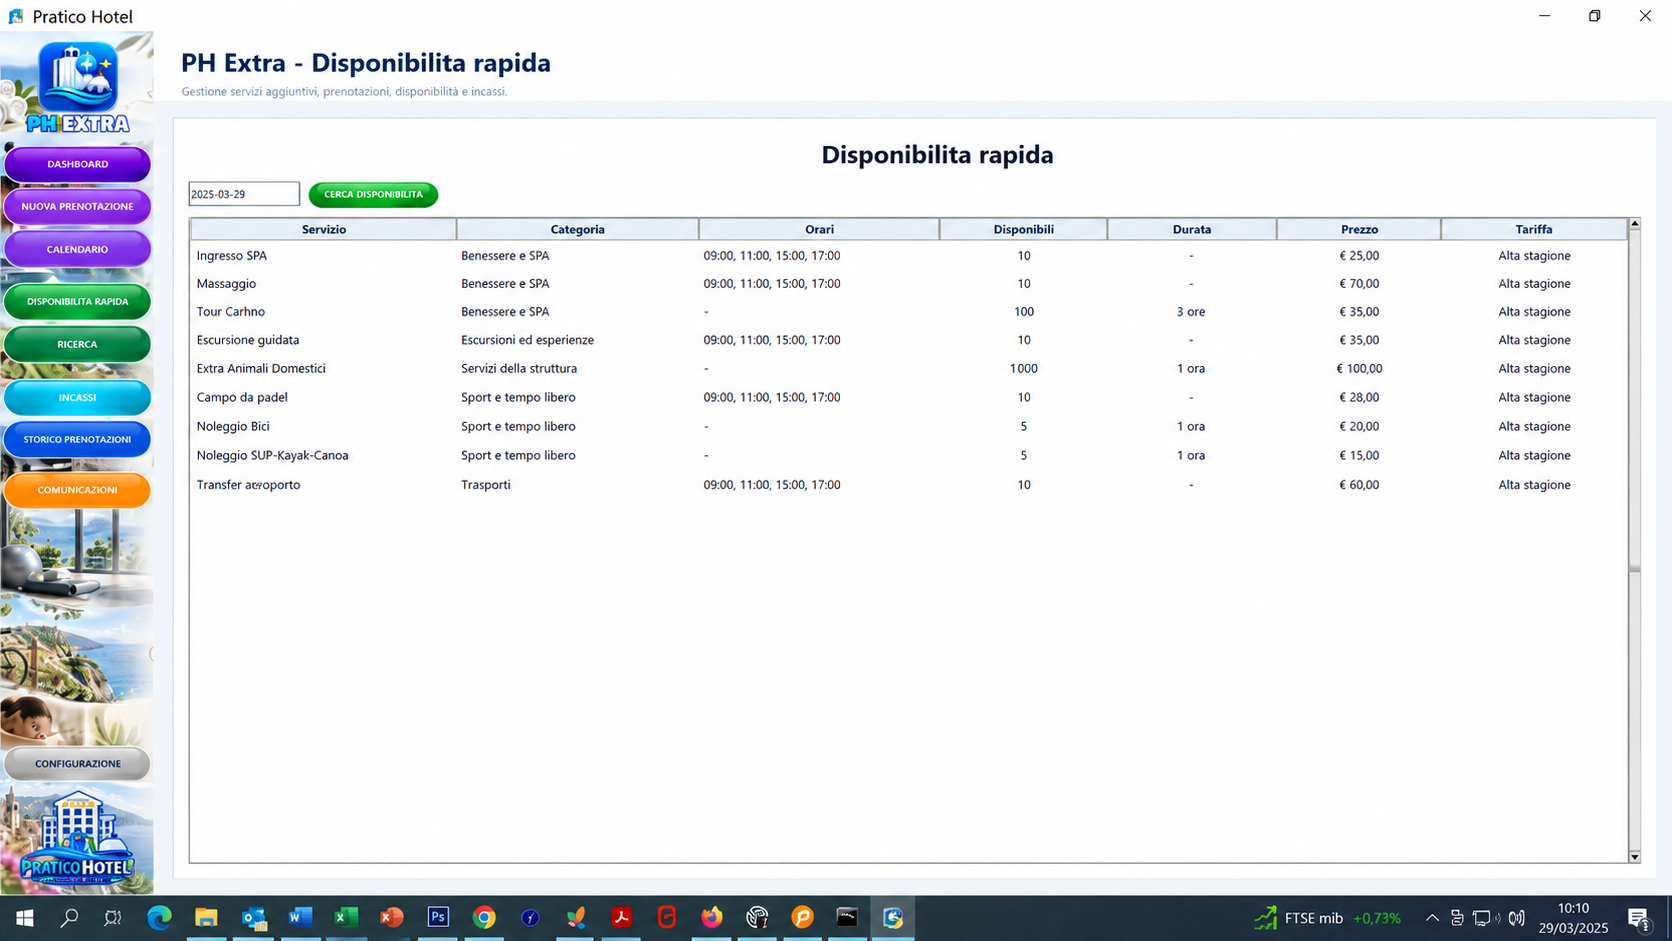The image size is (1672, 941).
Task: Click the table scrollbar down arrow
Action: (x=1635, y=857)
